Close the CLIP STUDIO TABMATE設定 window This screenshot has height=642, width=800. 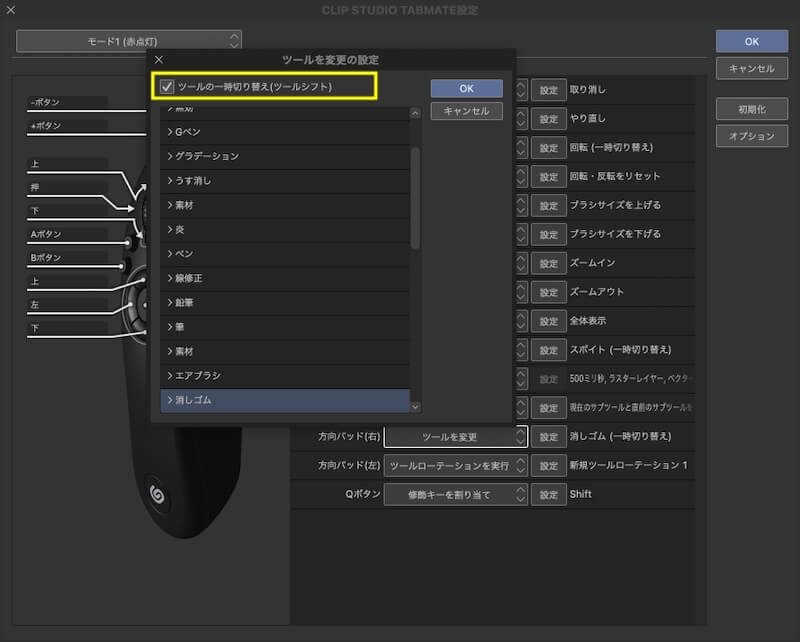(11, 10)
